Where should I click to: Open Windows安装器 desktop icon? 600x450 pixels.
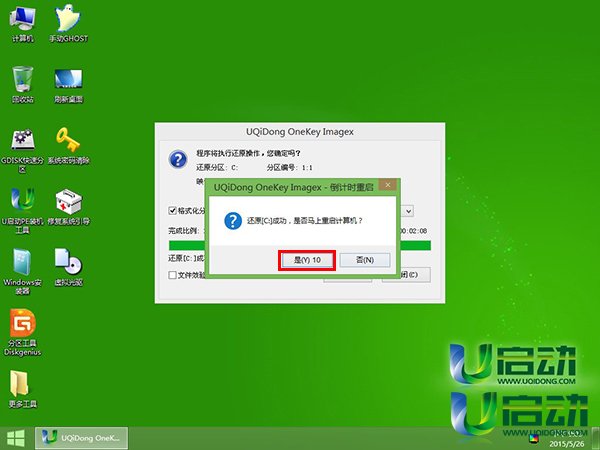[x=22, y=272]
